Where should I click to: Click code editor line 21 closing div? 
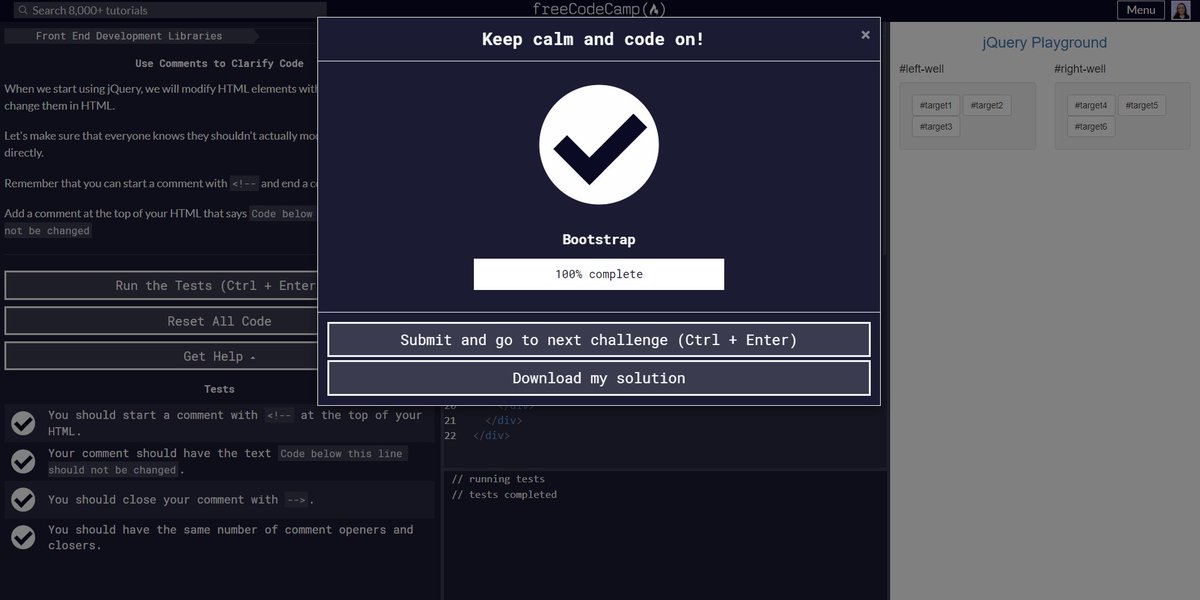coord(503,421)
